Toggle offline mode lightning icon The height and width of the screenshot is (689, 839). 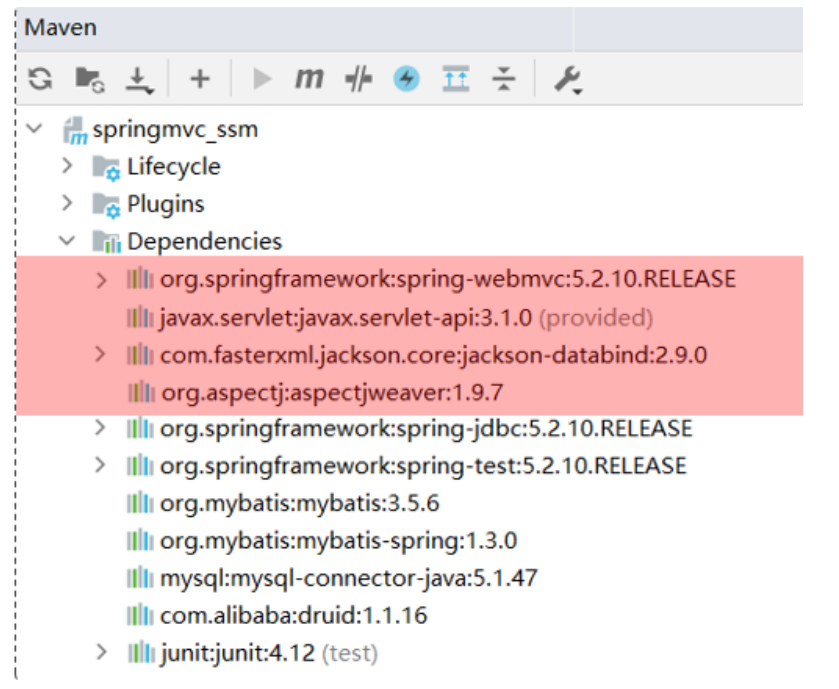point(407,79)
